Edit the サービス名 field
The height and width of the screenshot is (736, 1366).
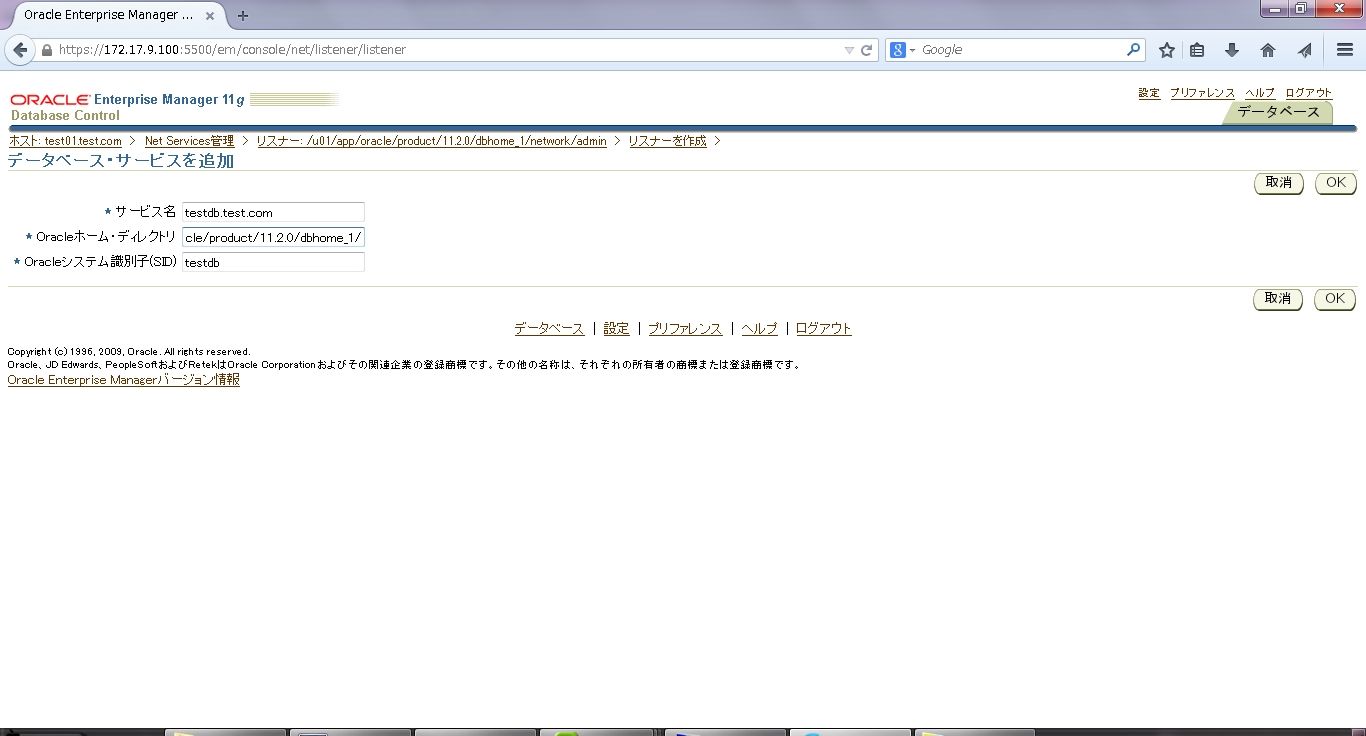click(273, 212)
